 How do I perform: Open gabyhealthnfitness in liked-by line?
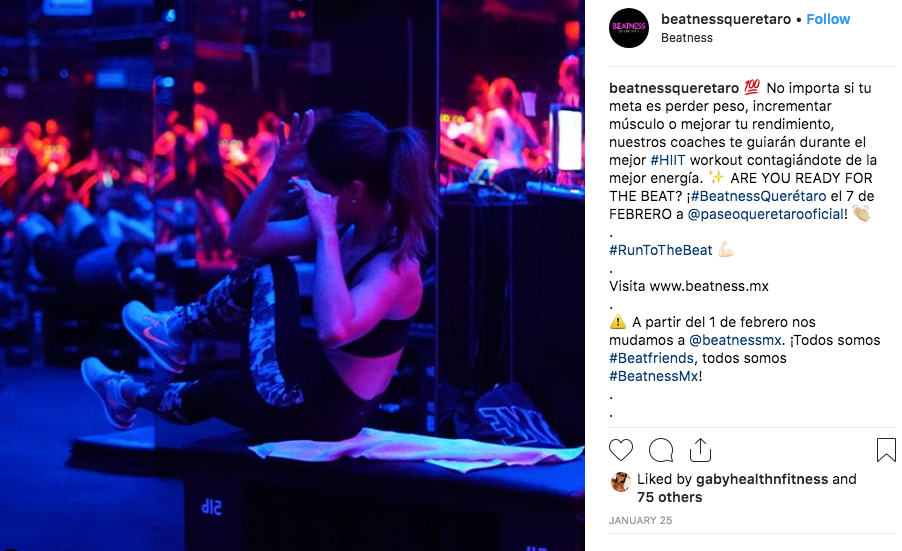tap(762, 479)
